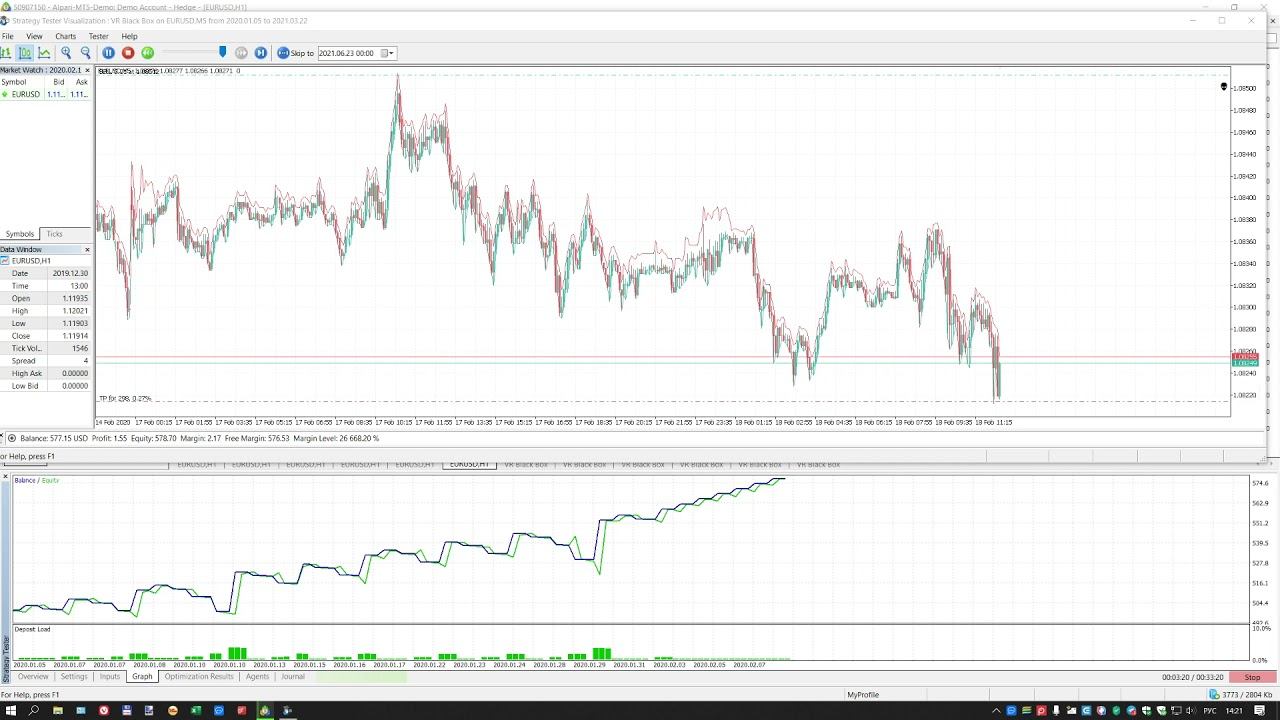
Task: Click the red circular taskbar app icon
Action: point(103,711)
